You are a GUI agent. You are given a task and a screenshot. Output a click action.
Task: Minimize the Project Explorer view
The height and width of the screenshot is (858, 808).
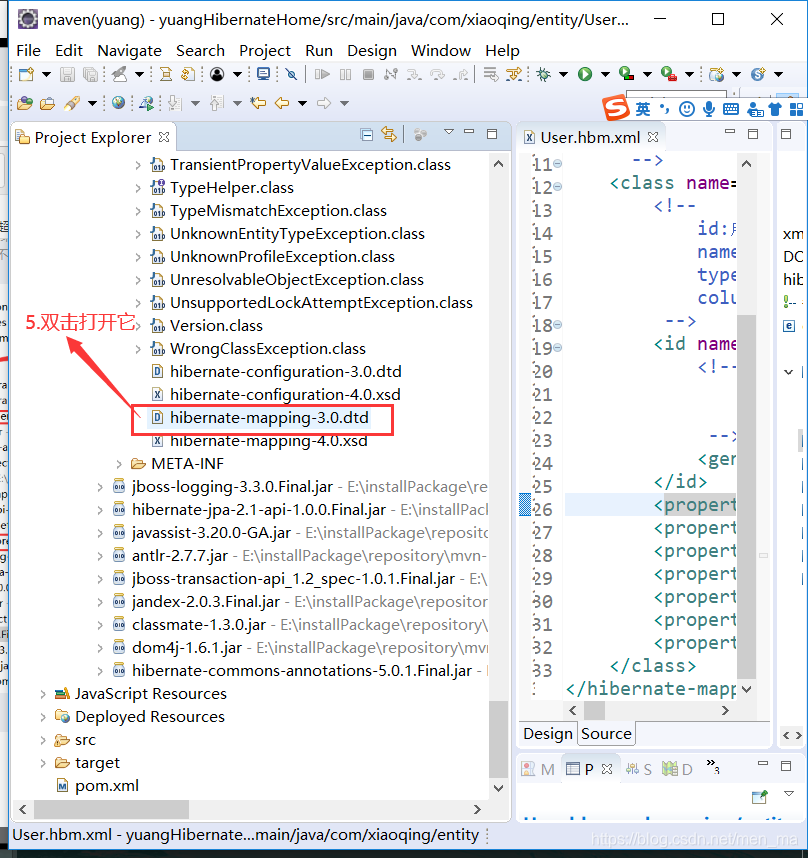click(469, 132)
